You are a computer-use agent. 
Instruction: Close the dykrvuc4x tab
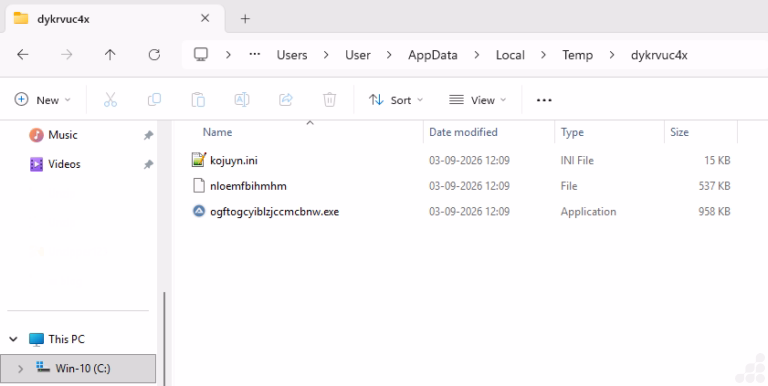[x=205, y=18]
